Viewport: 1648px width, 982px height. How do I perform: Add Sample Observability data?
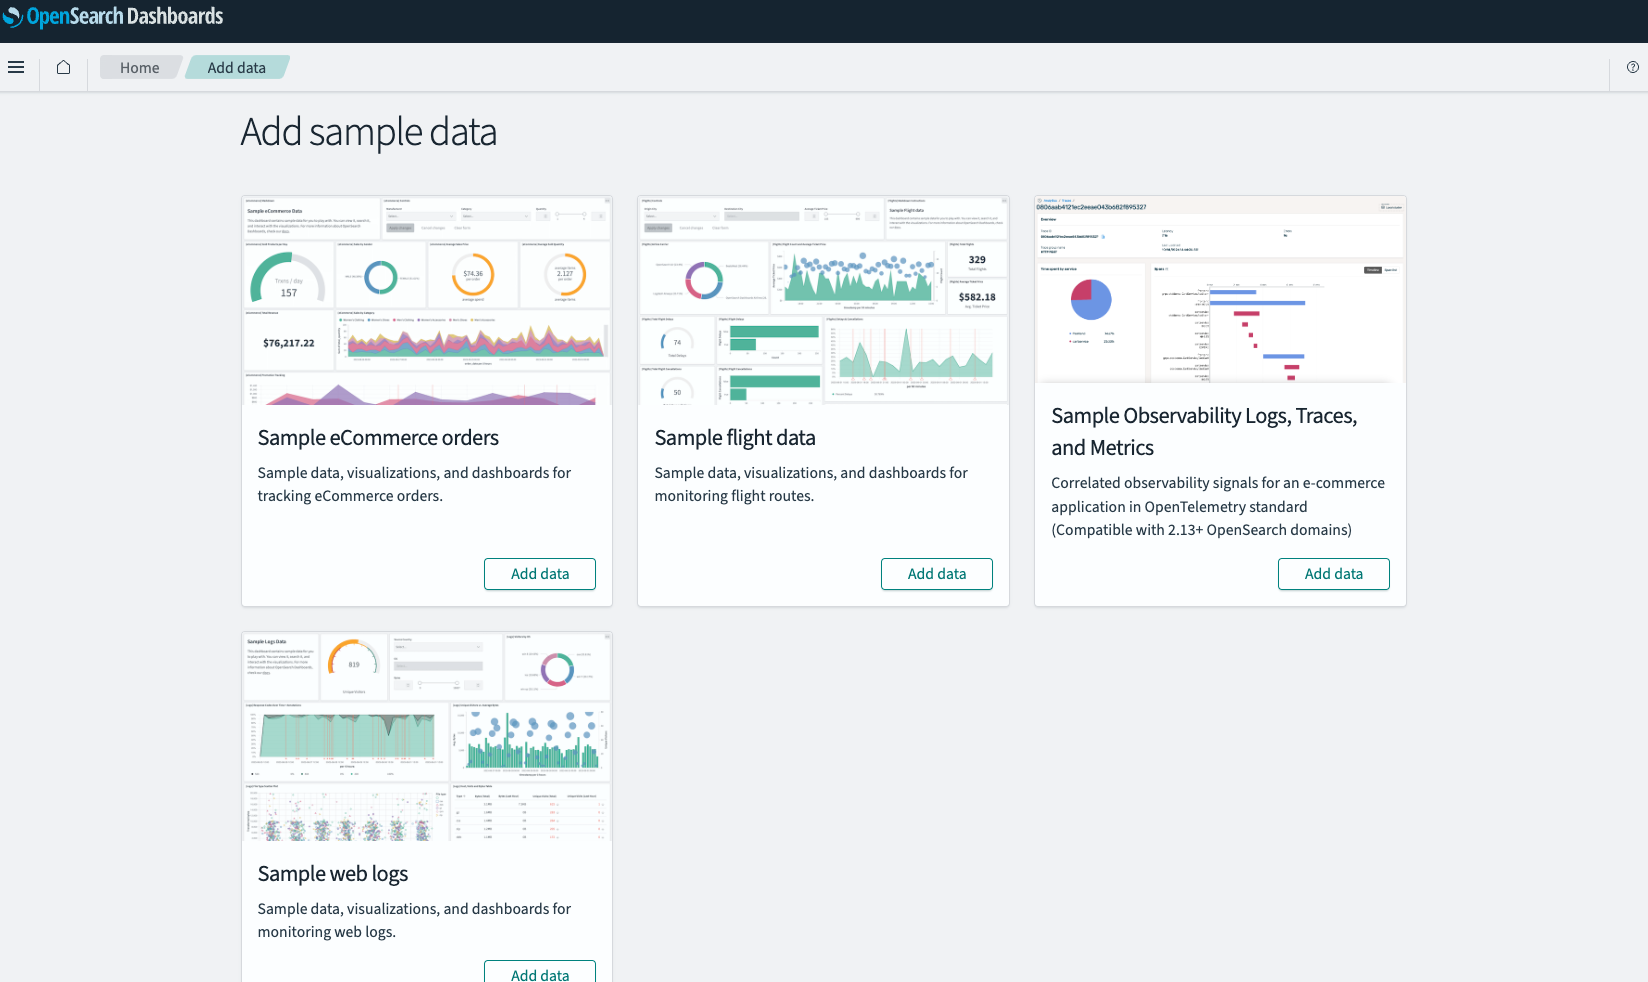1334,574
